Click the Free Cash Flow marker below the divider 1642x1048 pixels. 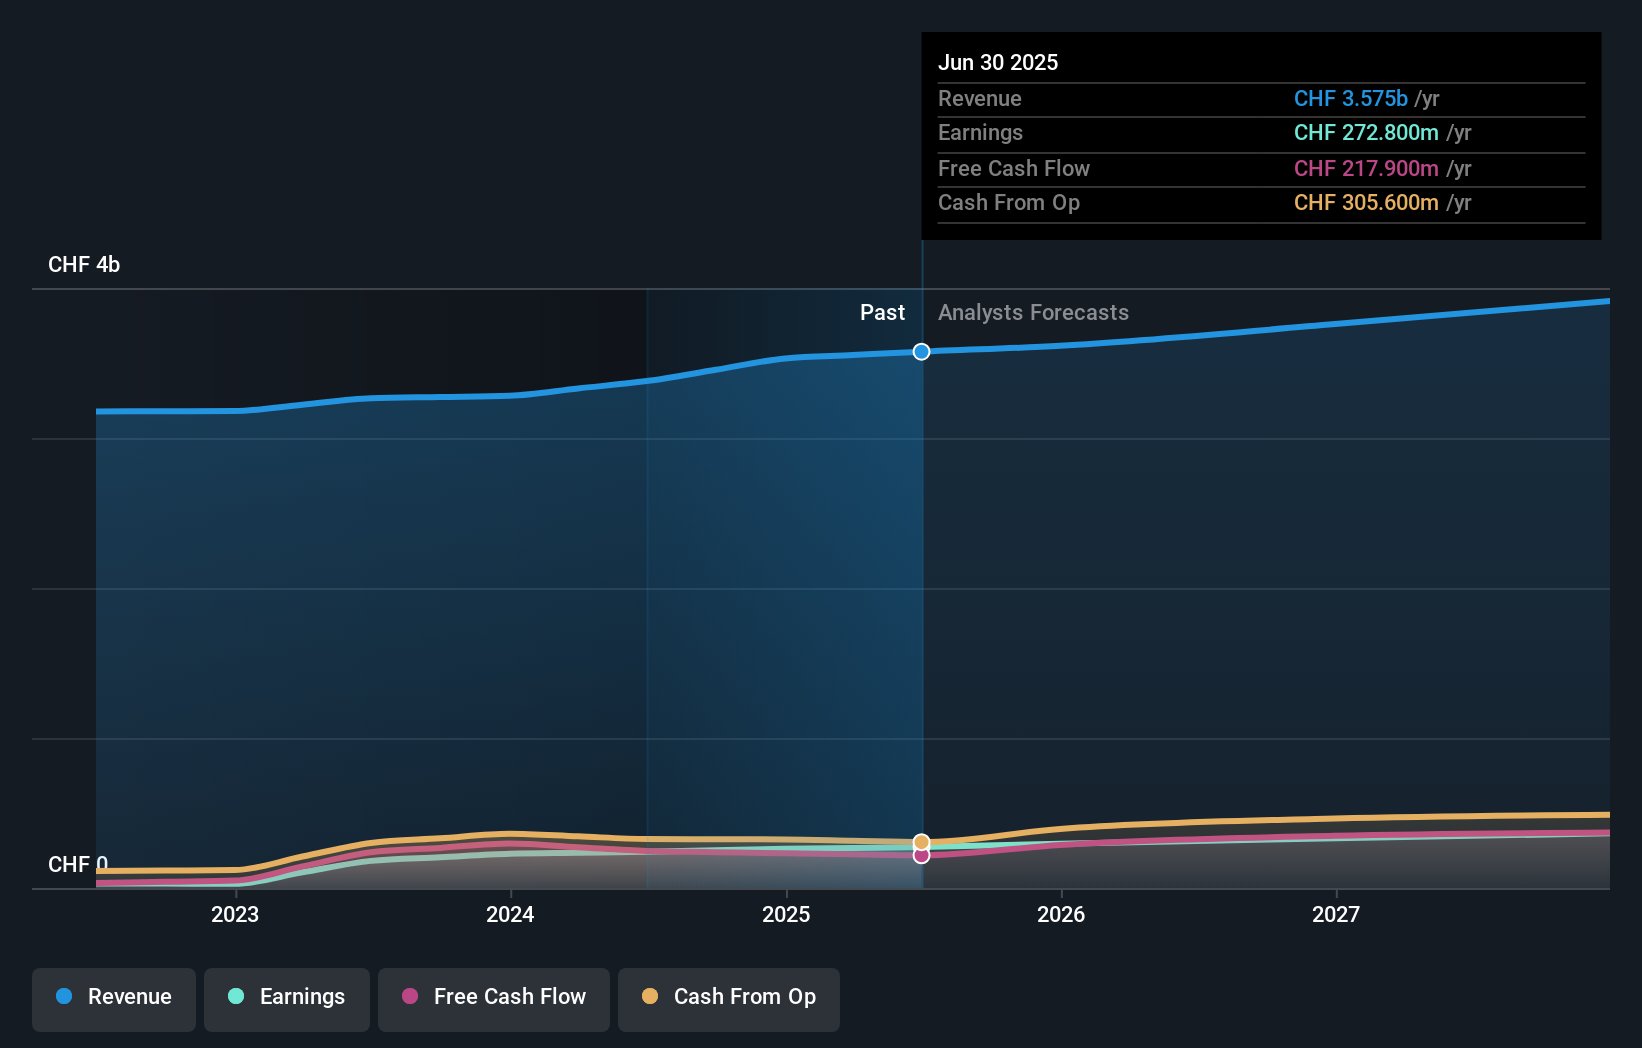(x=921, y=856)
